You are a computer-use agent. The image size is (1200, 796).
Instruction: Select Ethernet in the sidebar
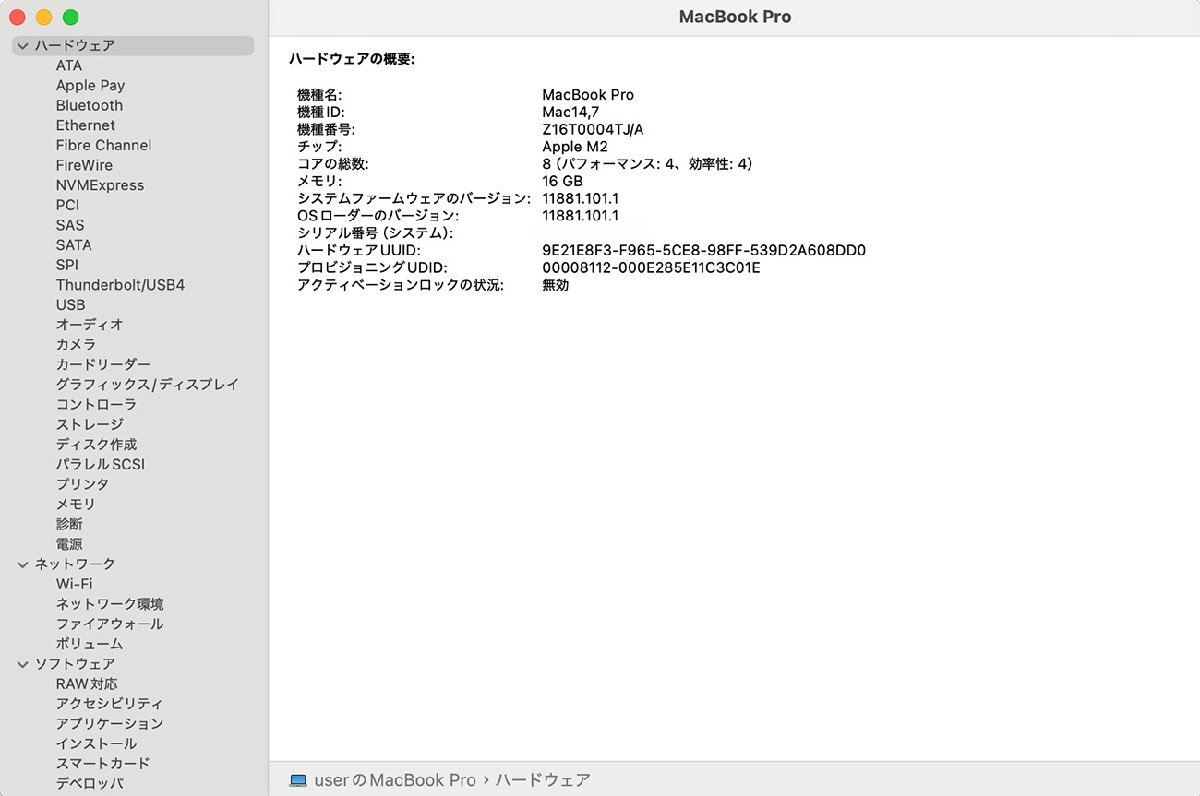(x=85, y=126)
